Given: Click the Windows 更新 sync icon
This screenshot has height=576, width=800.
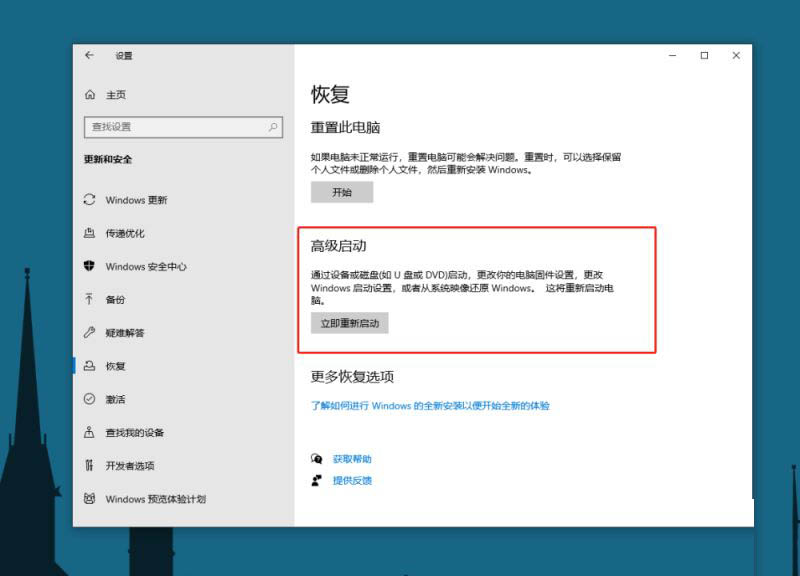Looking at the screenshot, I should pyautogui.click(x=89, y=199).
